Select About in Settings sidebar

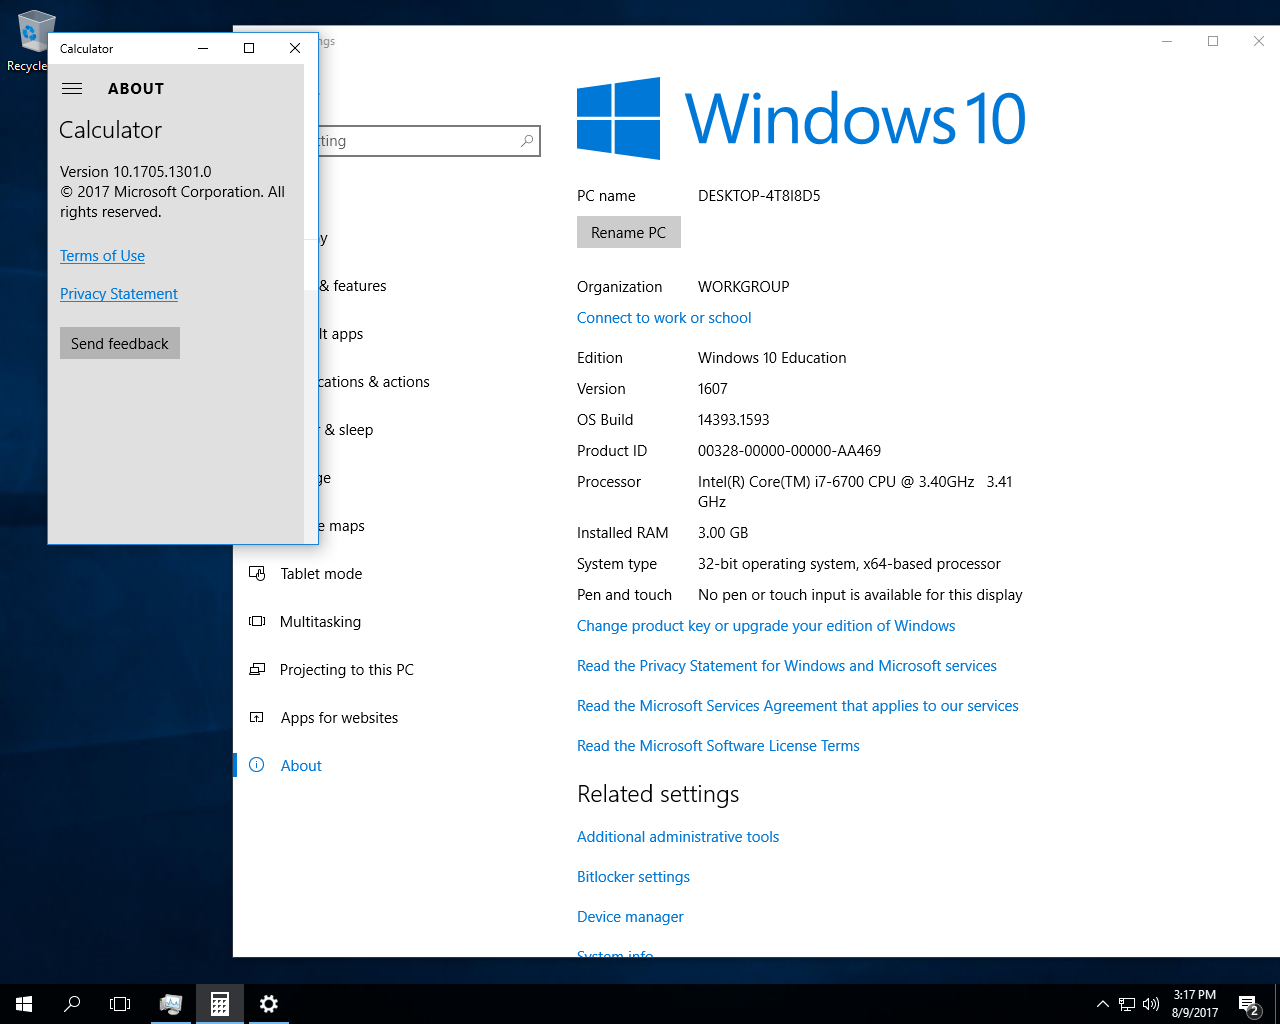[x=386, y=766]
